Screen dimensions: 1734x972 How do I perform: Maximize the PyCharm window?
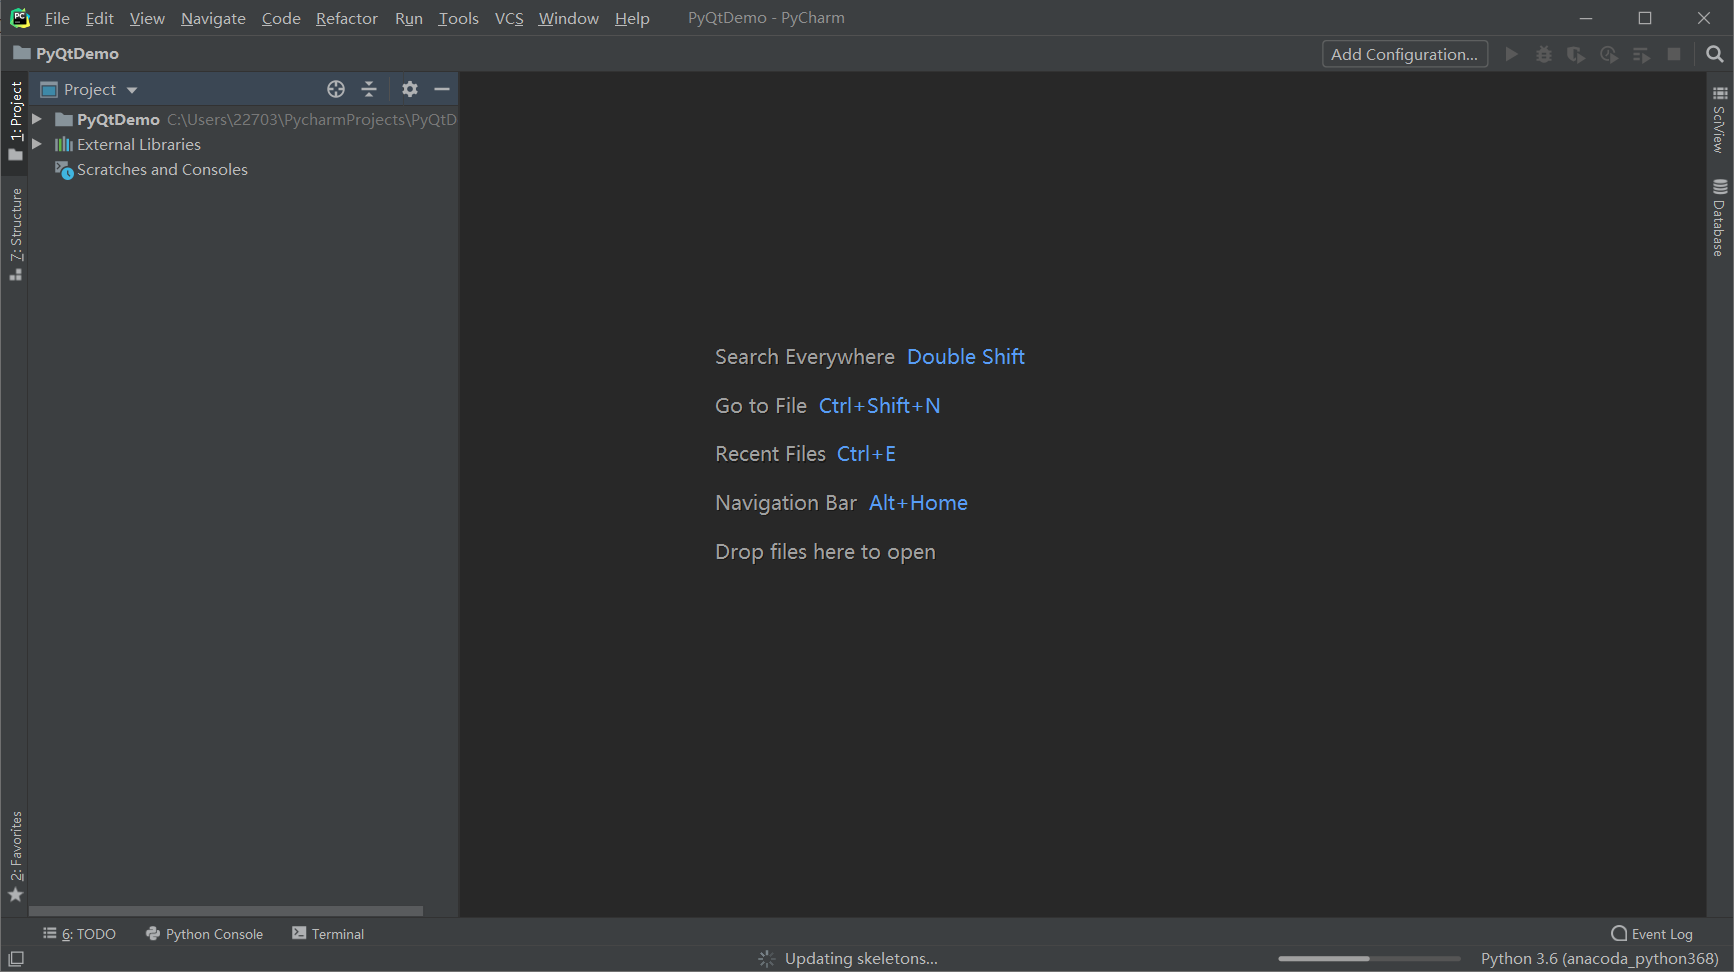pos(1645,18)
